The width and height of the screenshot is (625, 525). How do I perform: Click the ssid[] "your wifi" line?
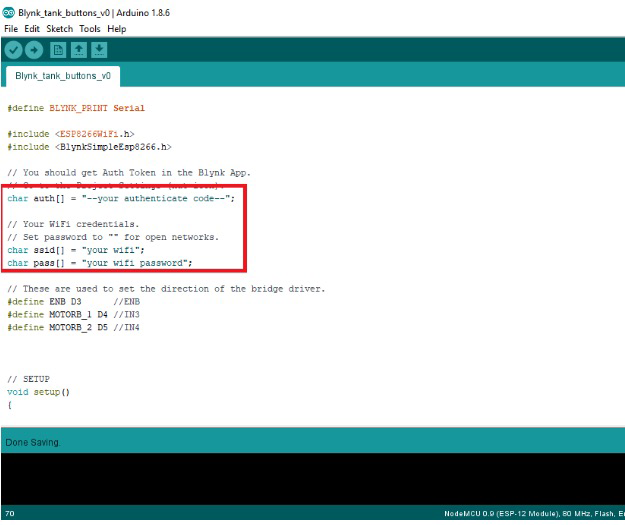pyautogui.click(x=76, y=250)
